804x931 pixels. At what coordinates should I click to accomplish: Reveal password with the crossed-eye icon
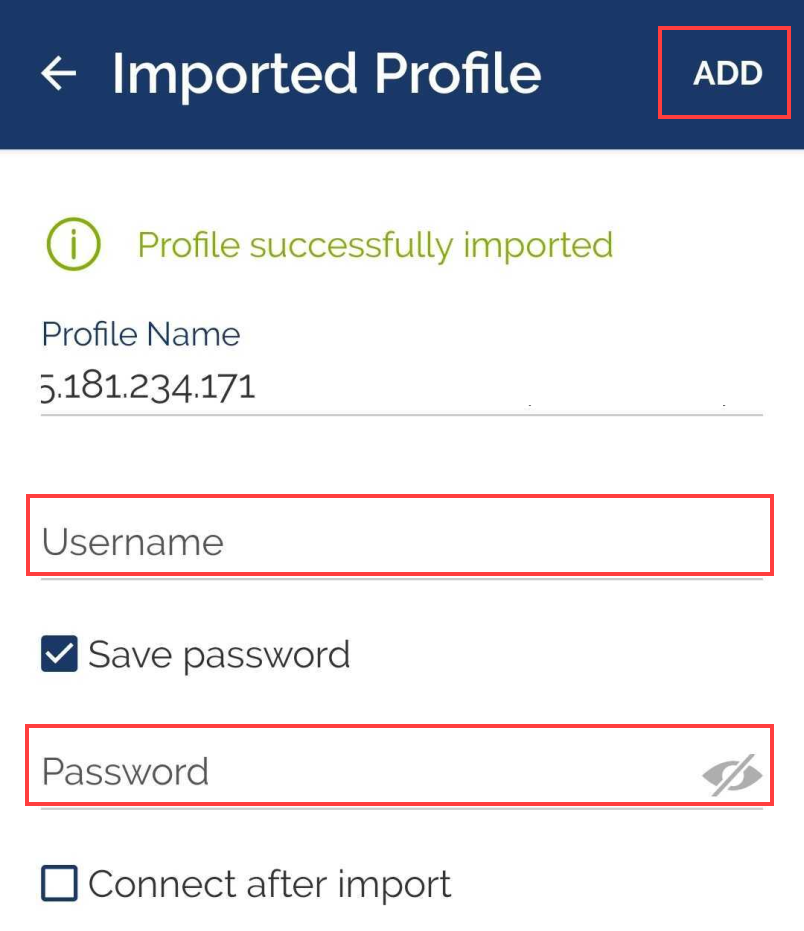coord(732,775)
